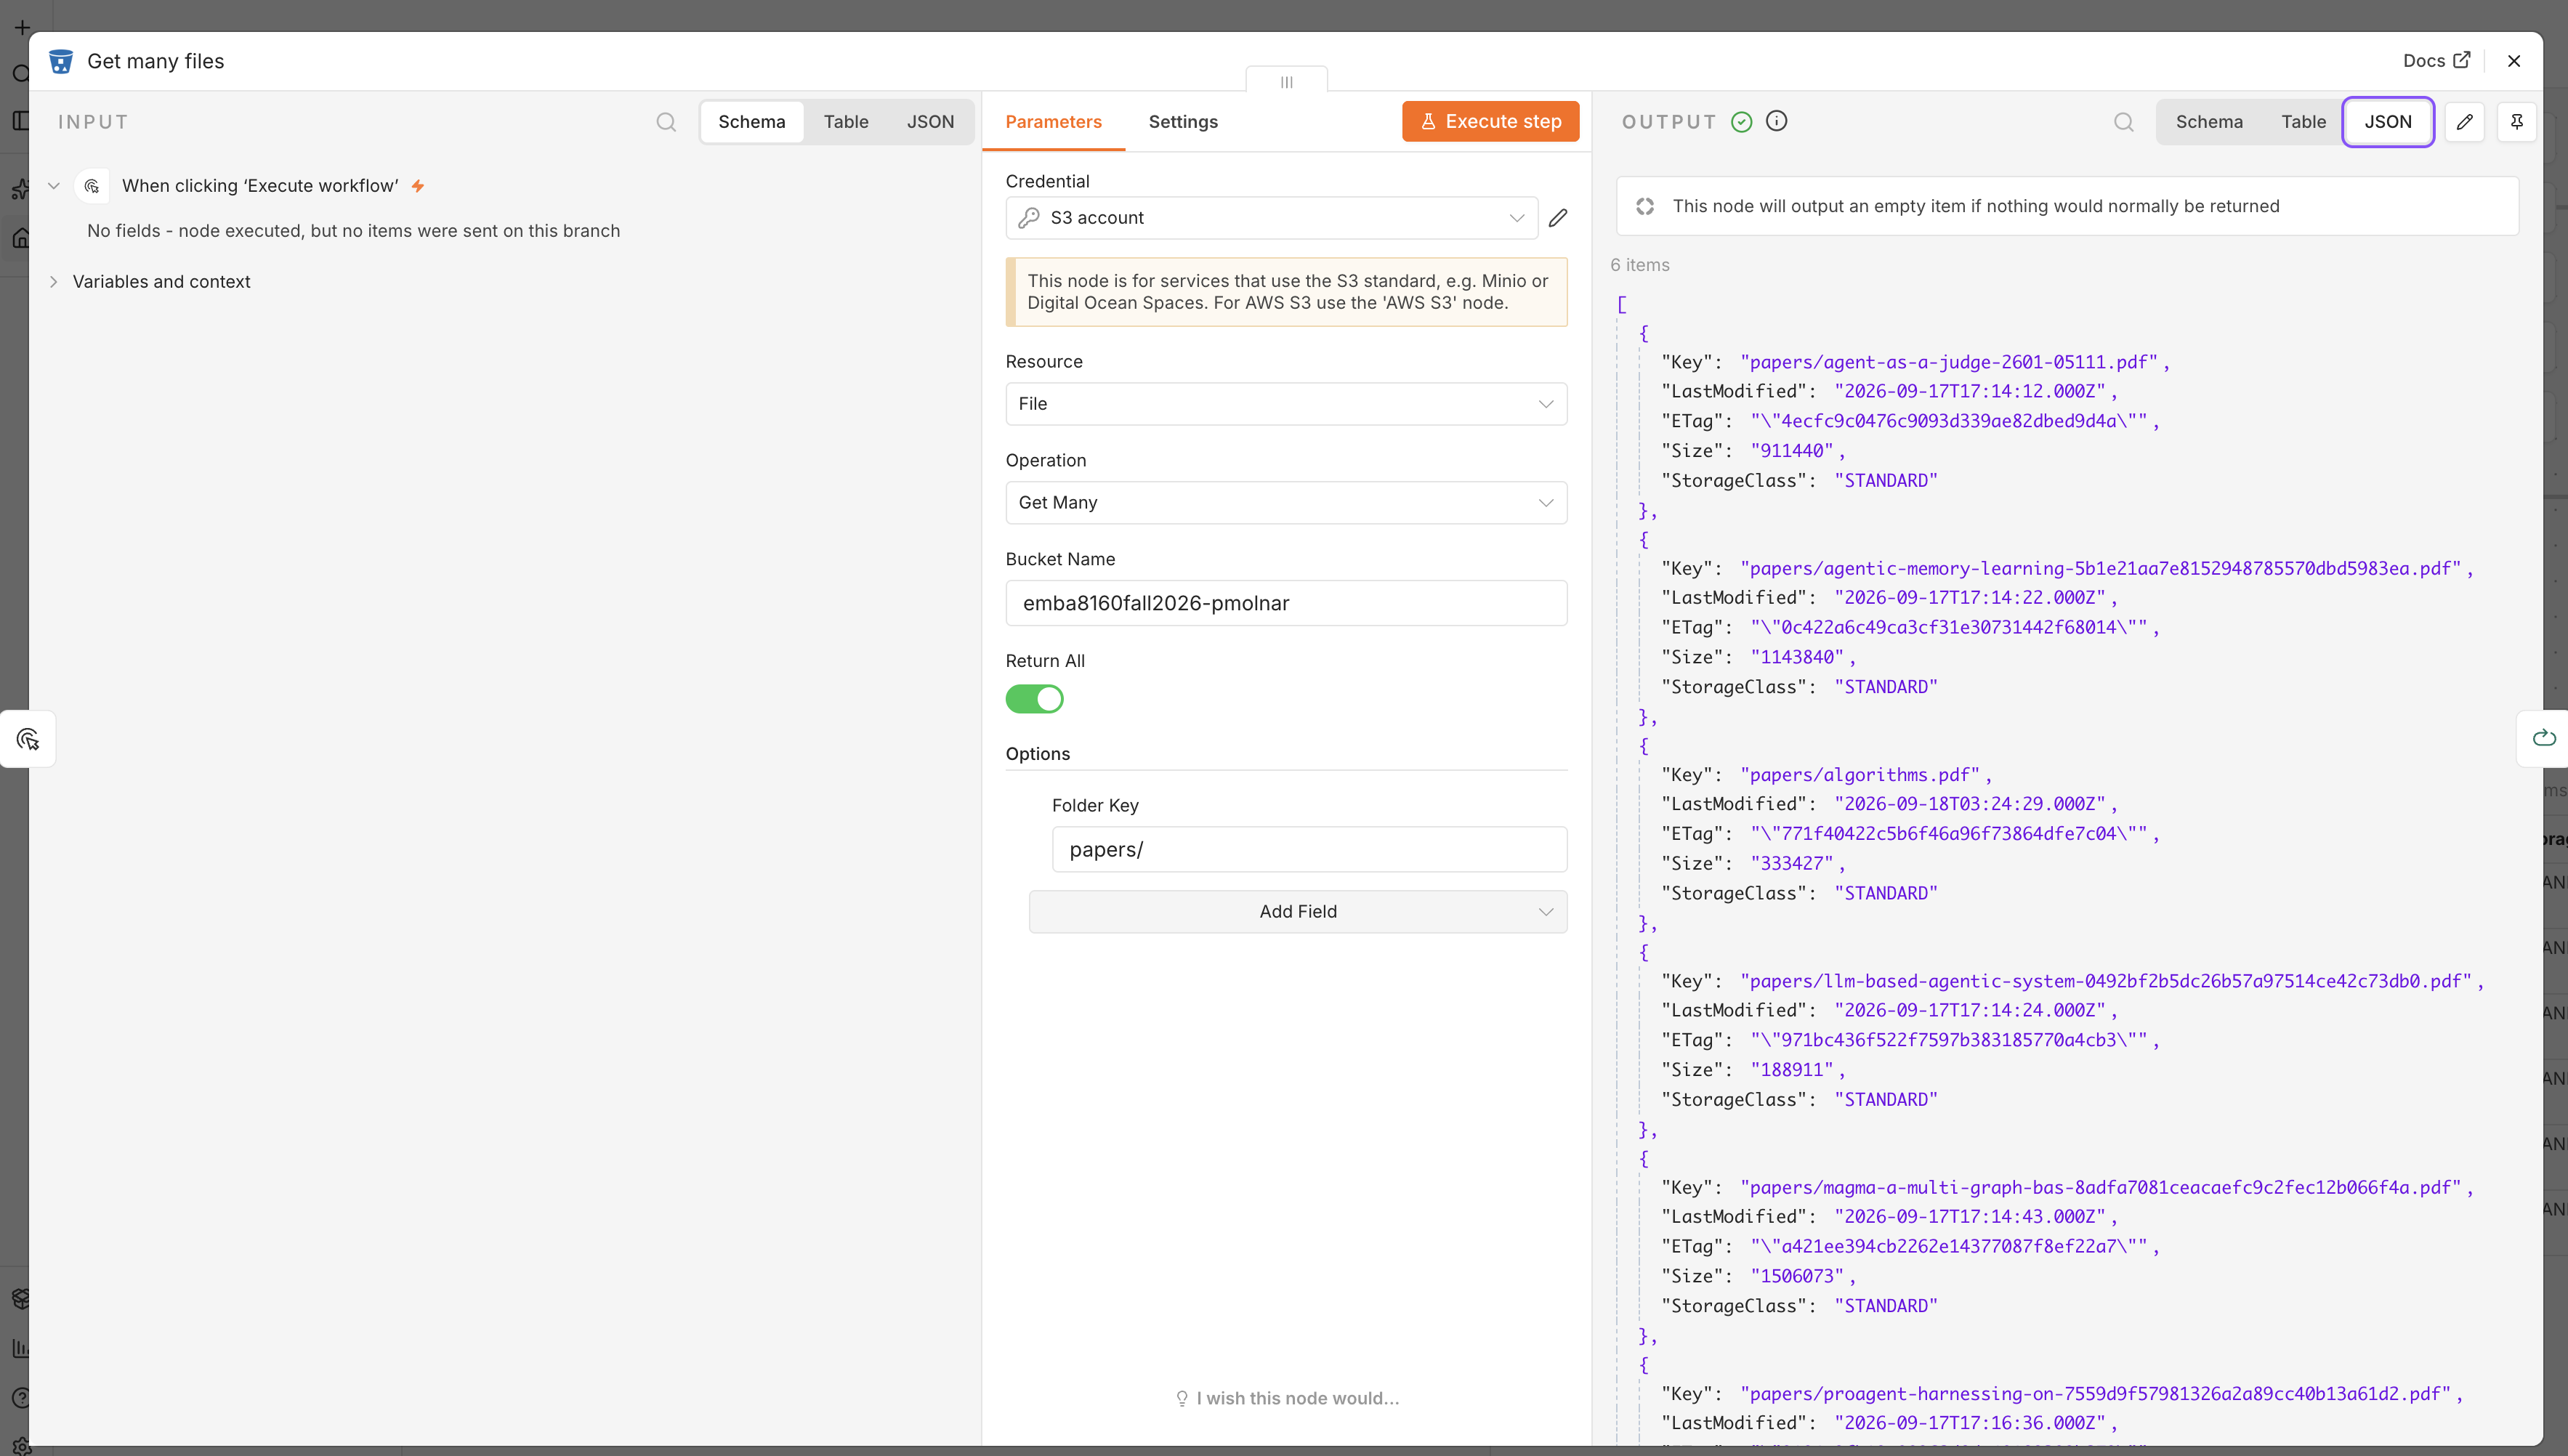Open the Docs external link
Image resolution: width=2568 pixels, height=1456 pixels.
2437,61
